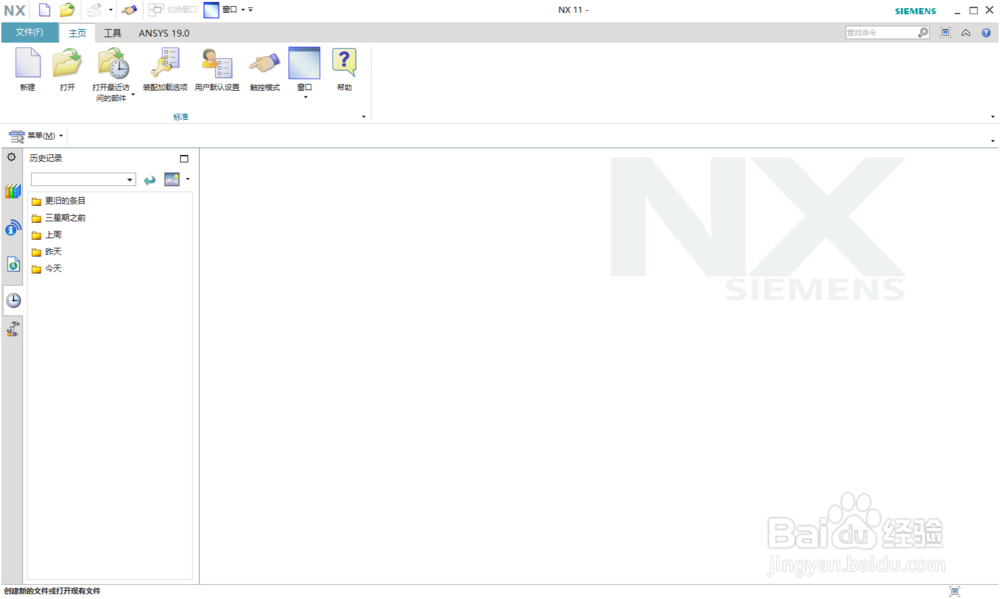Image resolution: width=1000 pixels, height=599 pixels.
Task: Open the web browser tab in sidebar
Action: click(x=13, y=264)
